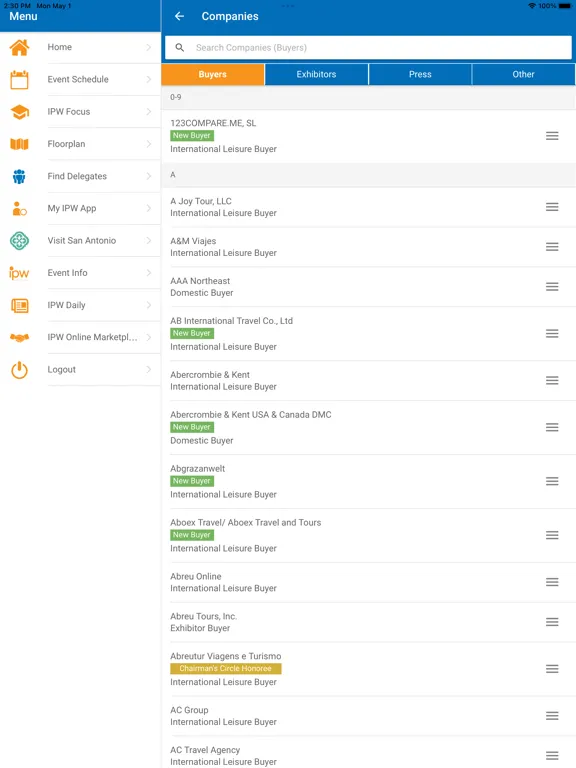Expand the IPW Focus chevron
This screenshot has height=768, width=576.
click(x=148, y=112)
